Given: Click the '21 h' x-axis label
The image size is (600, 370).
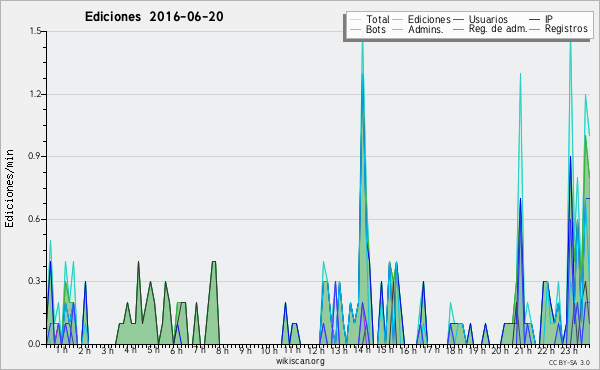Looking at the screenshot, I should point(523,350).
